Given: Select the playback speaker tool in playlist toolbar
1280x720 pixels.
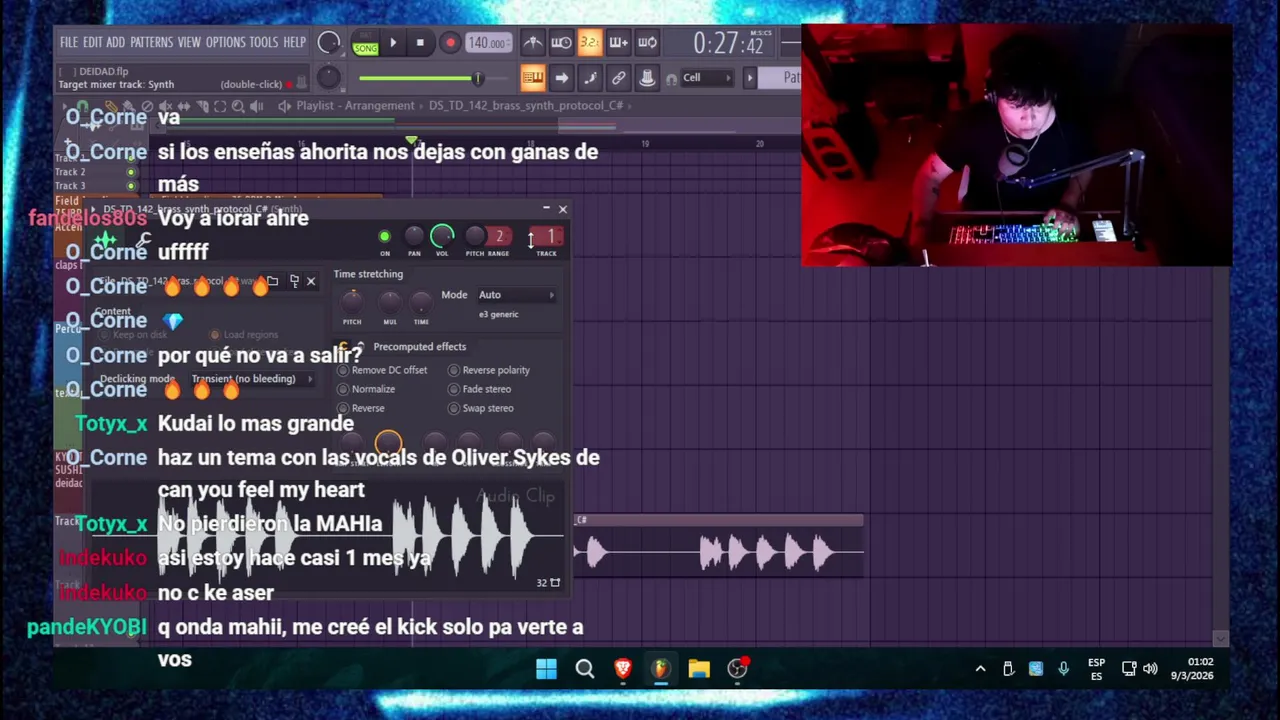Looking at the screenshot, I should coord(257,106).
